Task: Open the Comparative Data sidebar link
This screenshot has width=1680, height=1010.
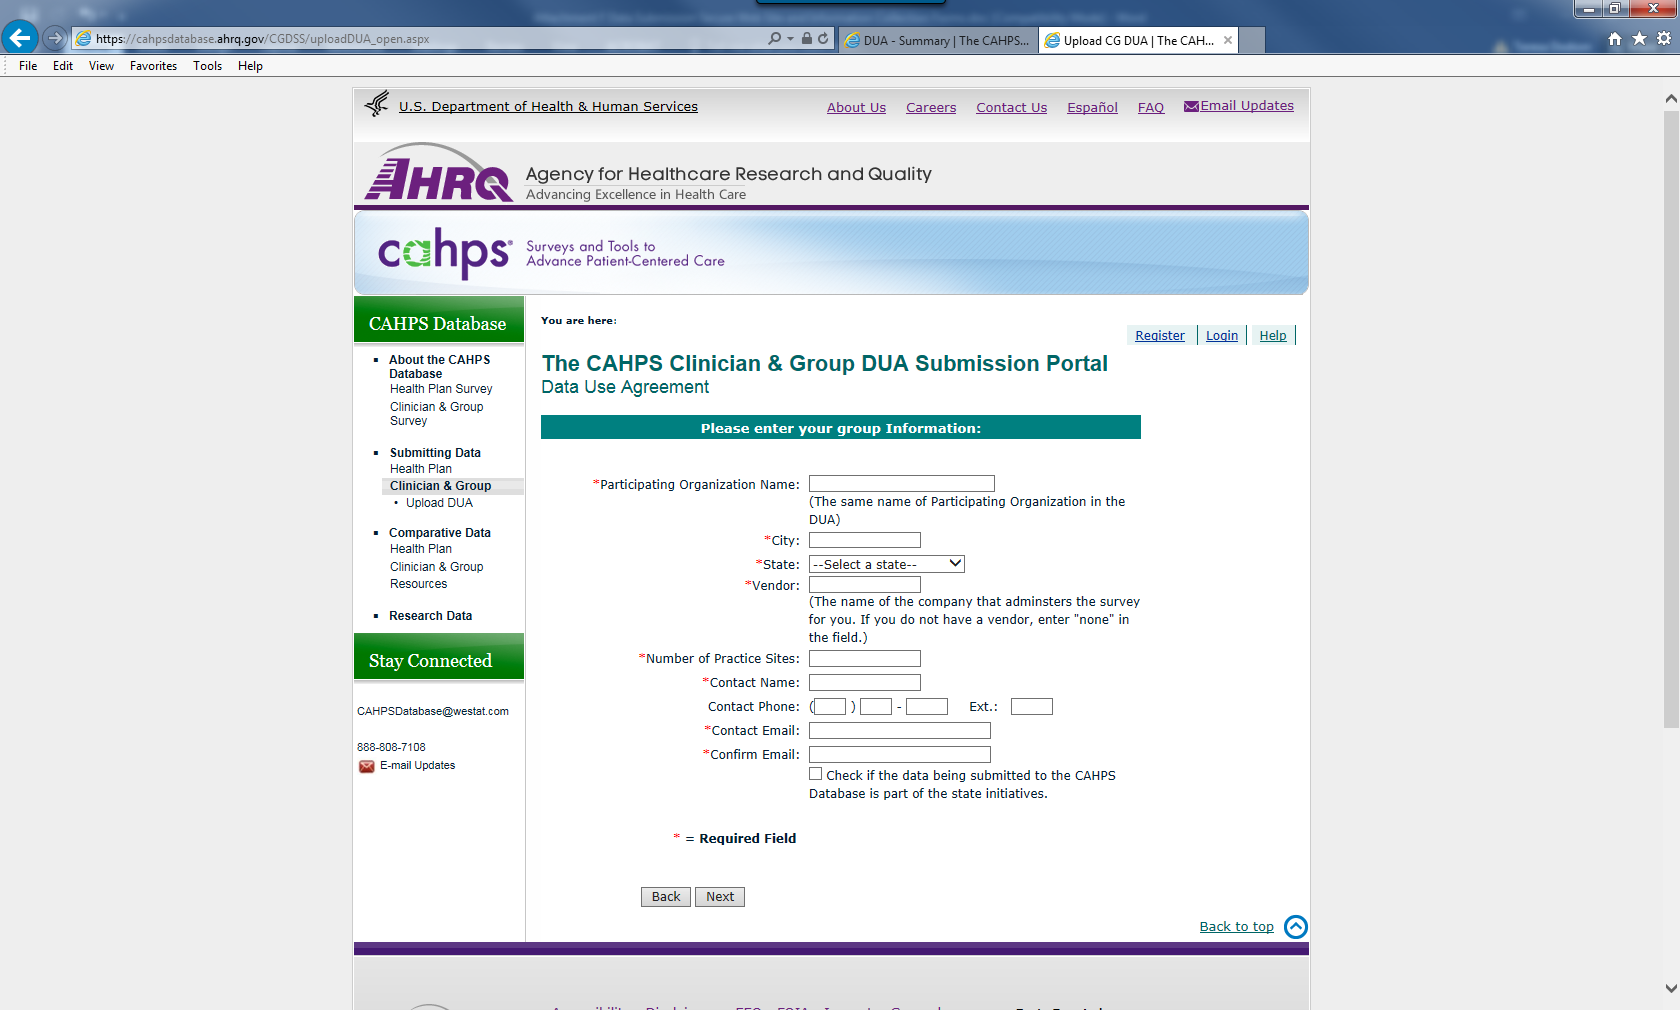Action: point(440,533)
